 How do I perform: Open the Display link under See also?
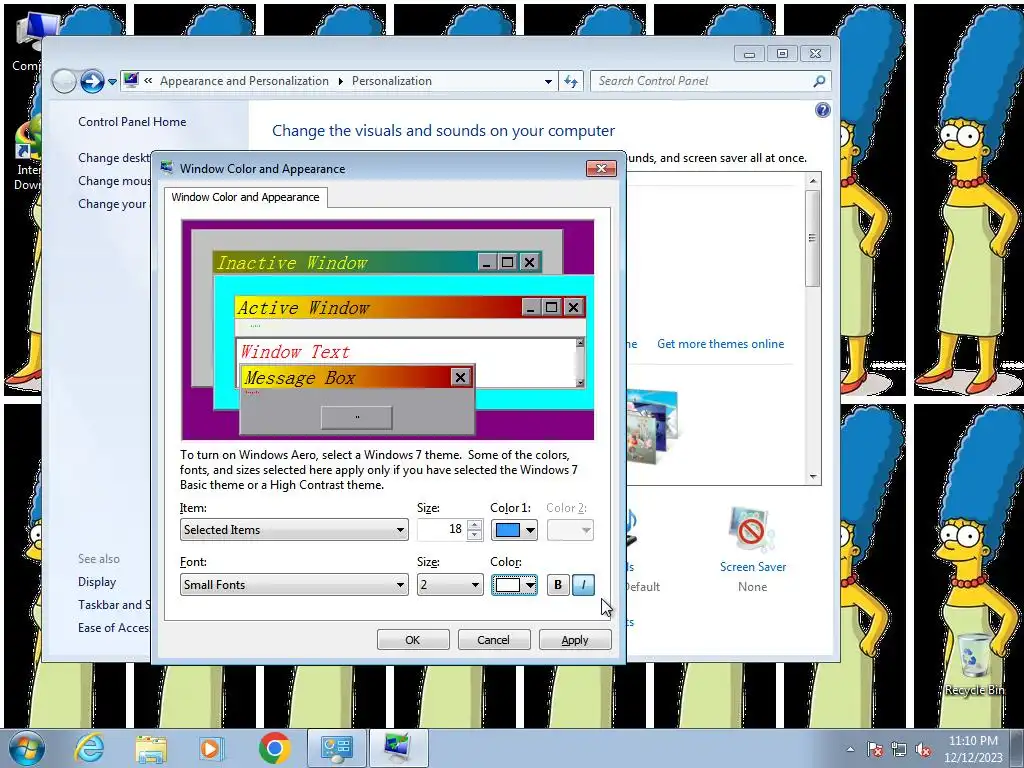point(97,582)
